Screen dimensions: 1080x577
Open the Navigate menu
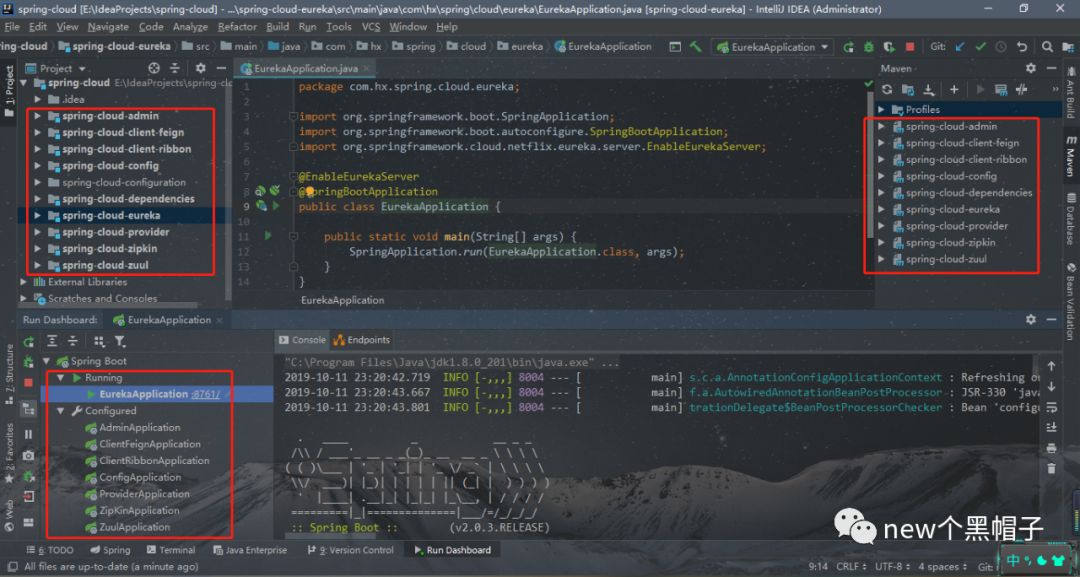pyautogui.click(x=108, y=26)
